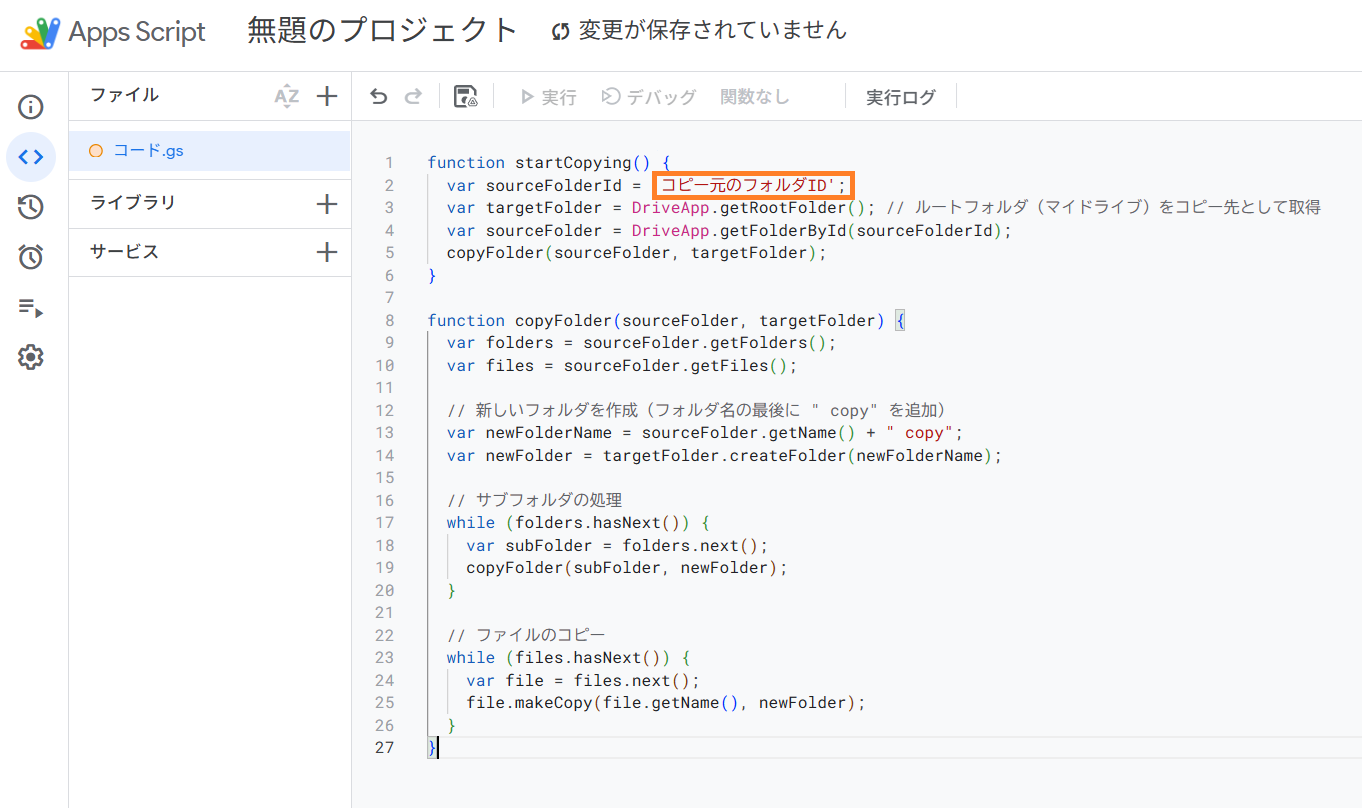Open the 関数なし function selector dropdown
1362x808 pixels.
click(x=755, y=97)
